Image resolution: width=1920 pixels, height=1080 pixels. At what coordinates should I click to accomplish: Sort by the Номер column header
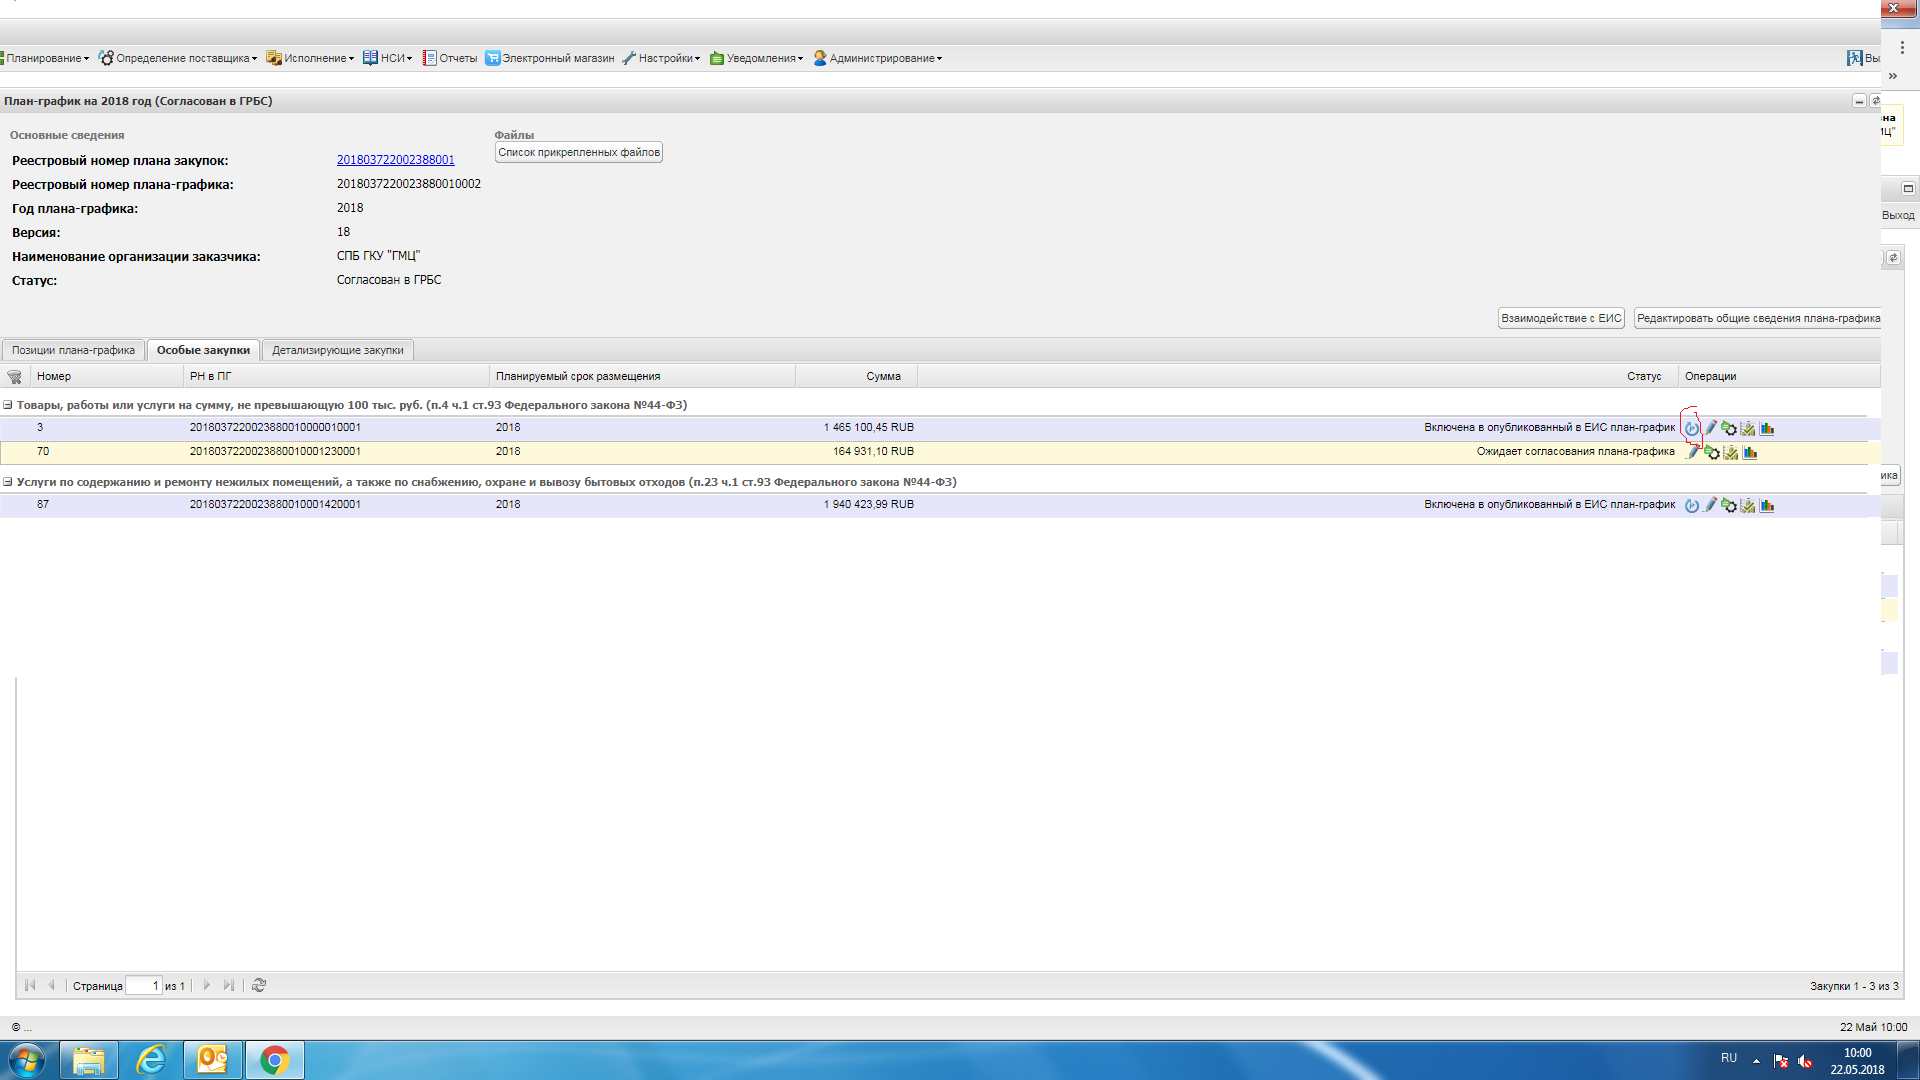click(x=107, y=376)
